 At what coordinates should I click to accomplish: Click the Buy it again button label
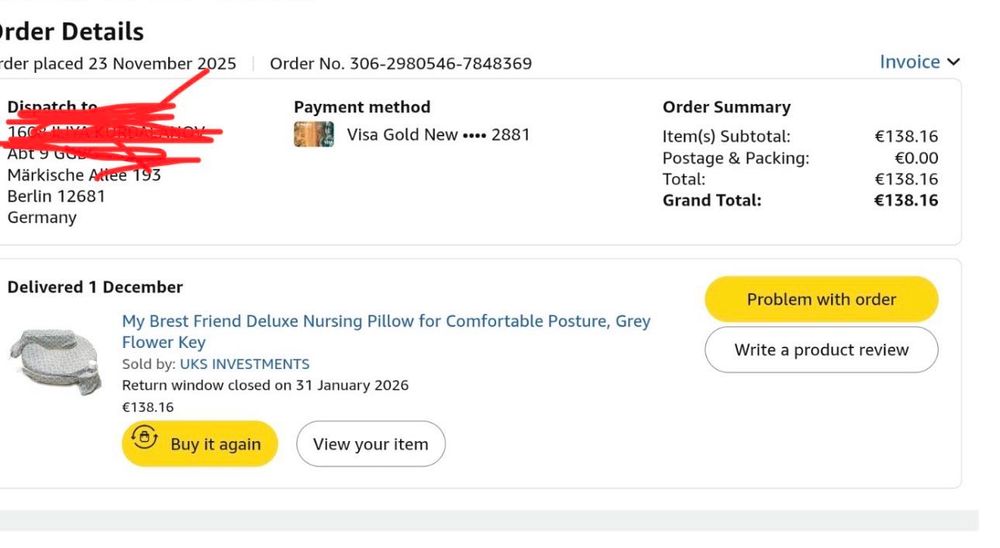tap(215, 444)
